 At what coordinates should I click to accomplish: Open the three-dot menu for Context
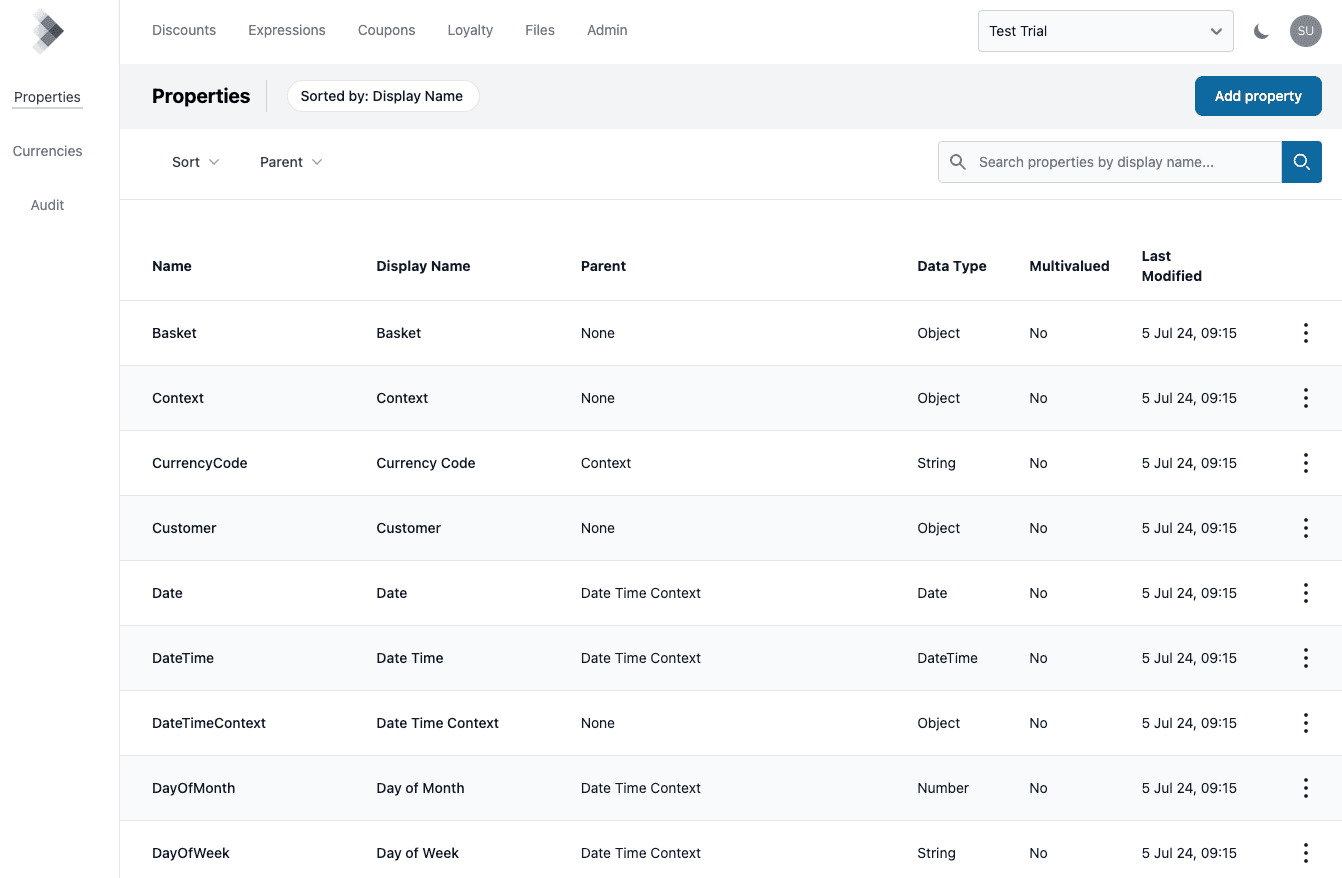pos(1305,398)
